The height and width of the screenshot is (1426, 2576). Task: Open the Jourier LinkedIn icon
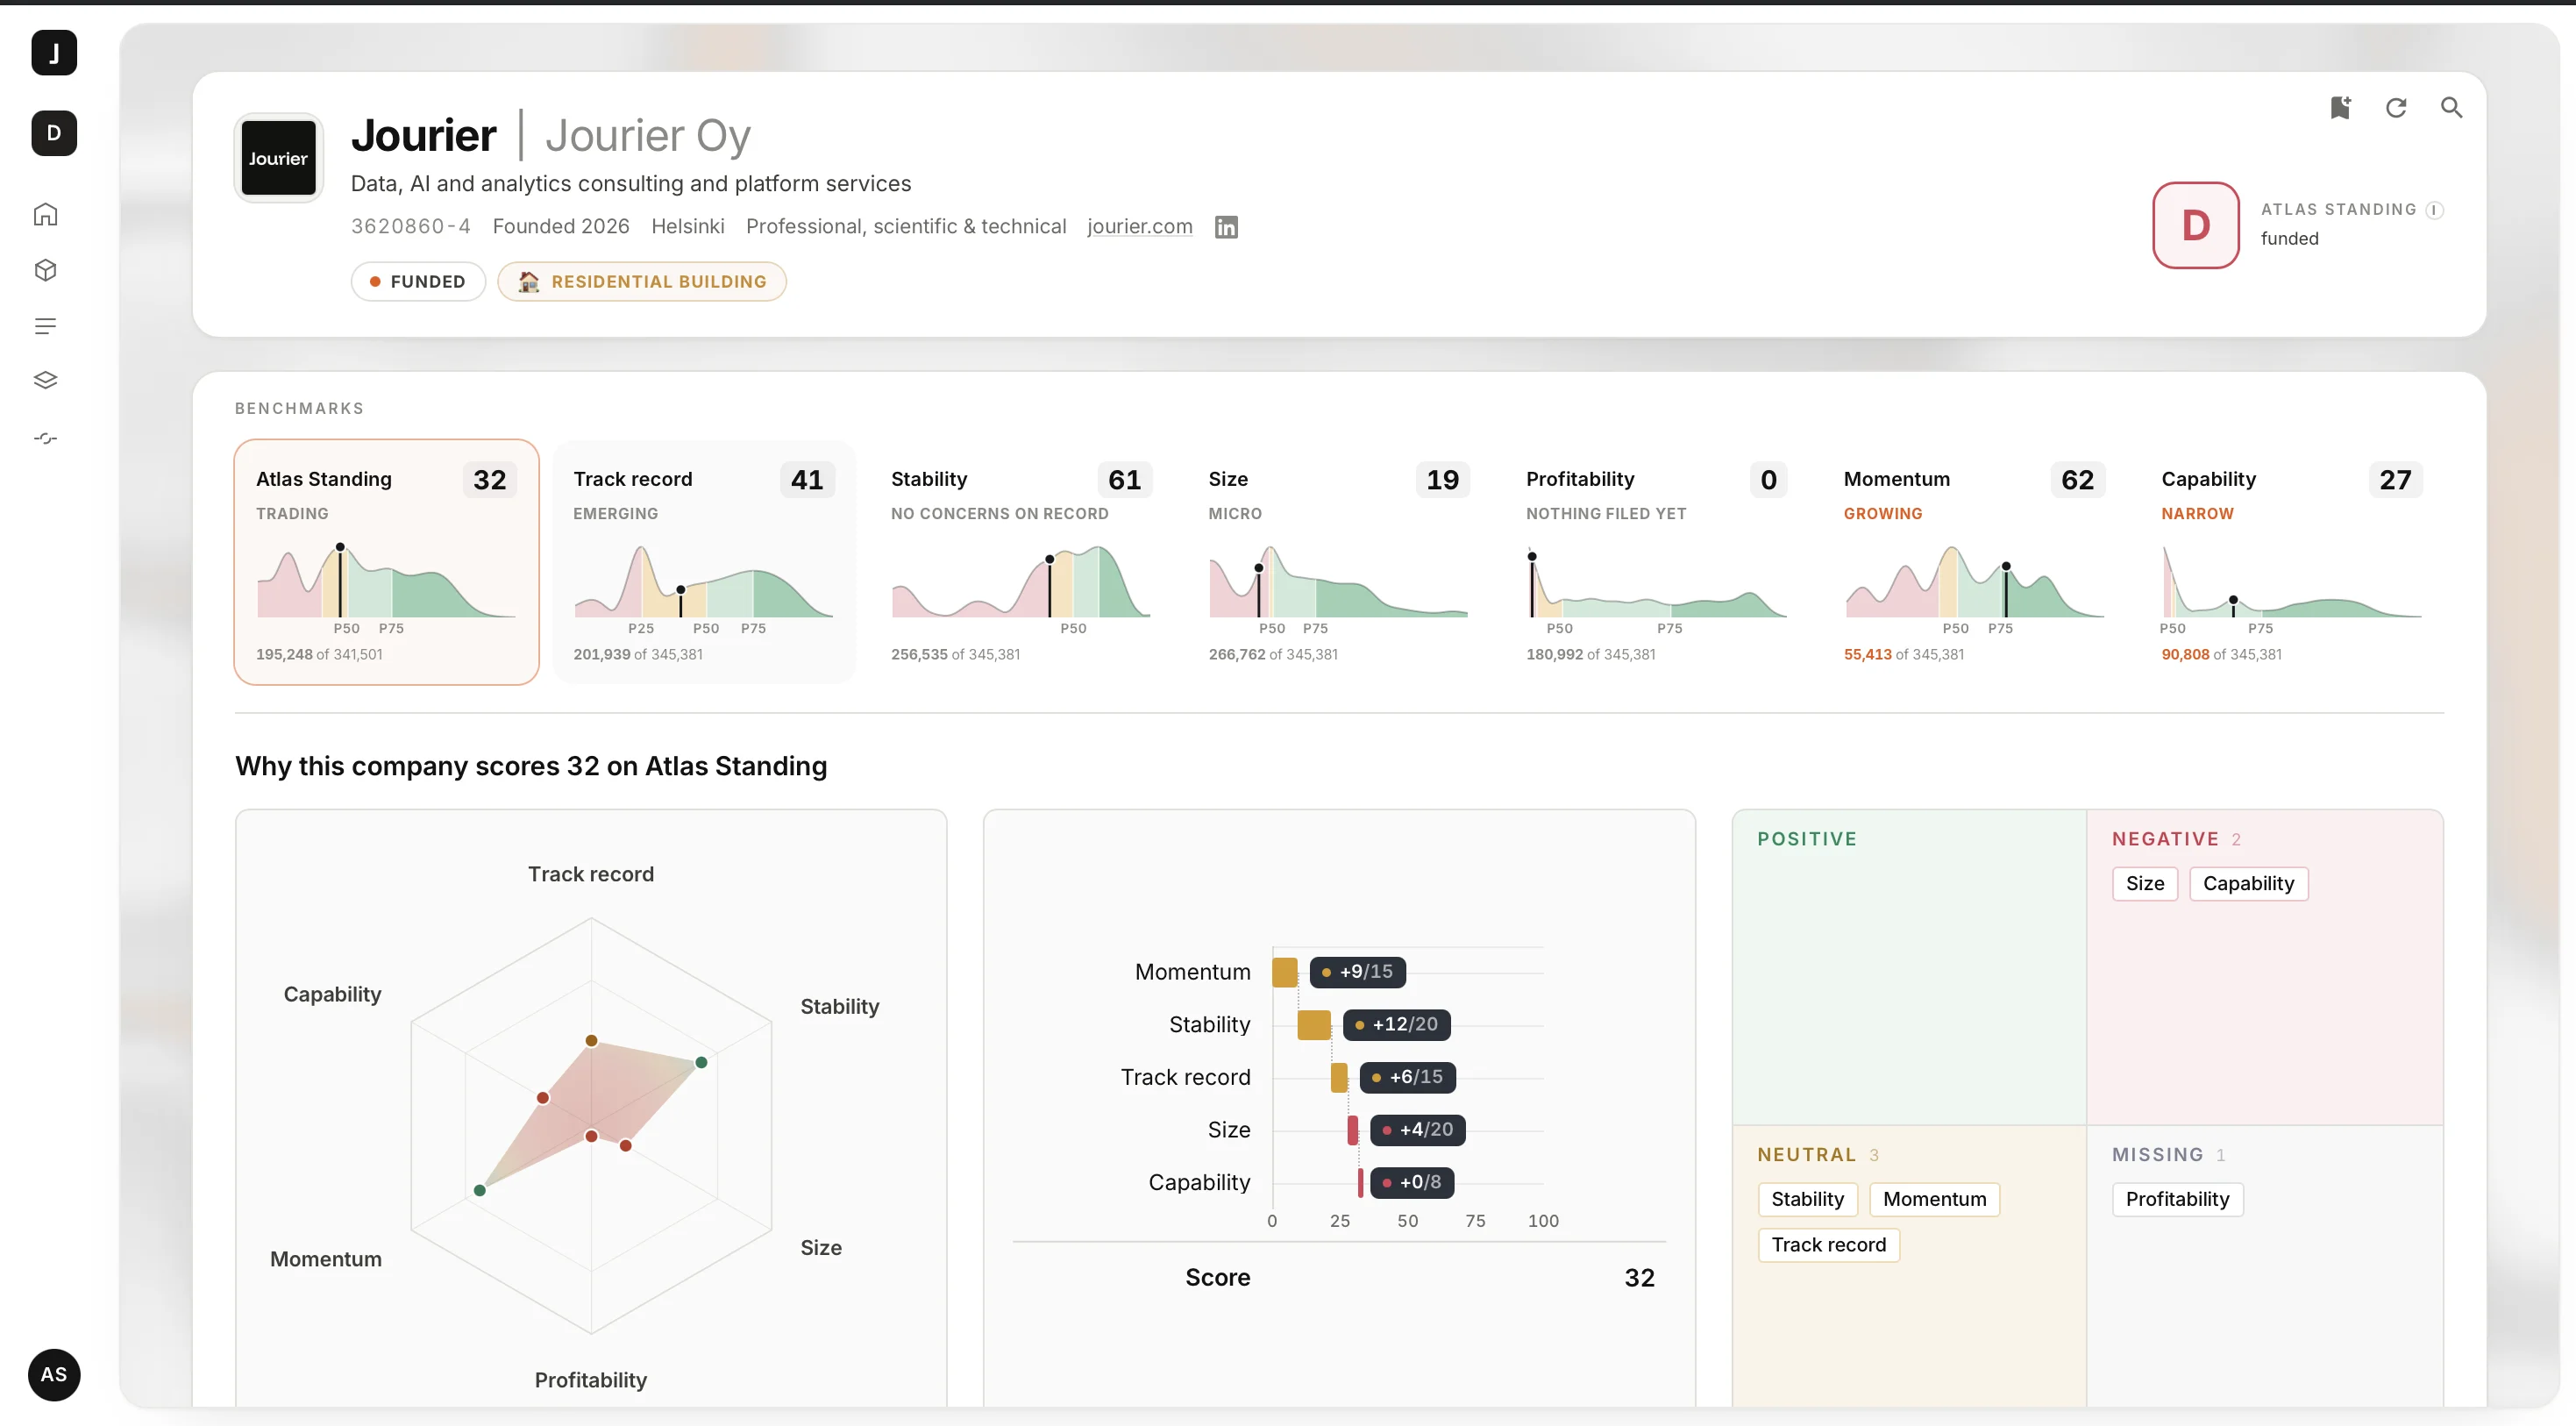coord(1226,227)
